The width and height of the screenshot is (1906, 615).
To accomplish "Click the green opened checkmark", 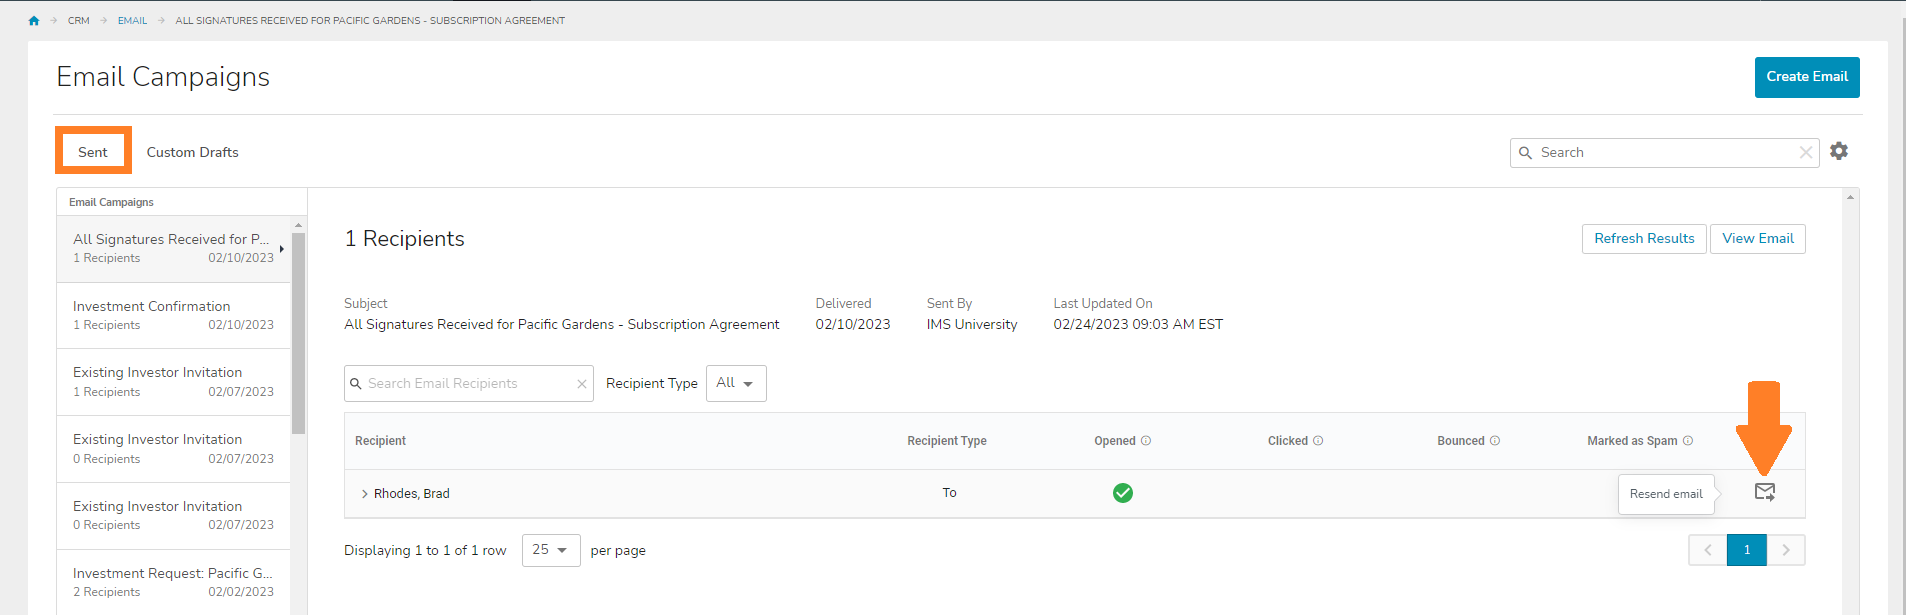I will (x=1123, y=493).
